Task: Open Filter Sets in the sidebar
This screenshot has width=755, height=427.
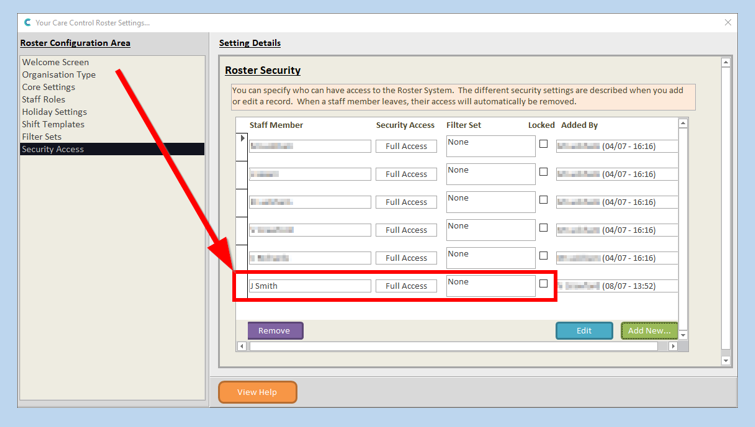Action: [41, 137]
